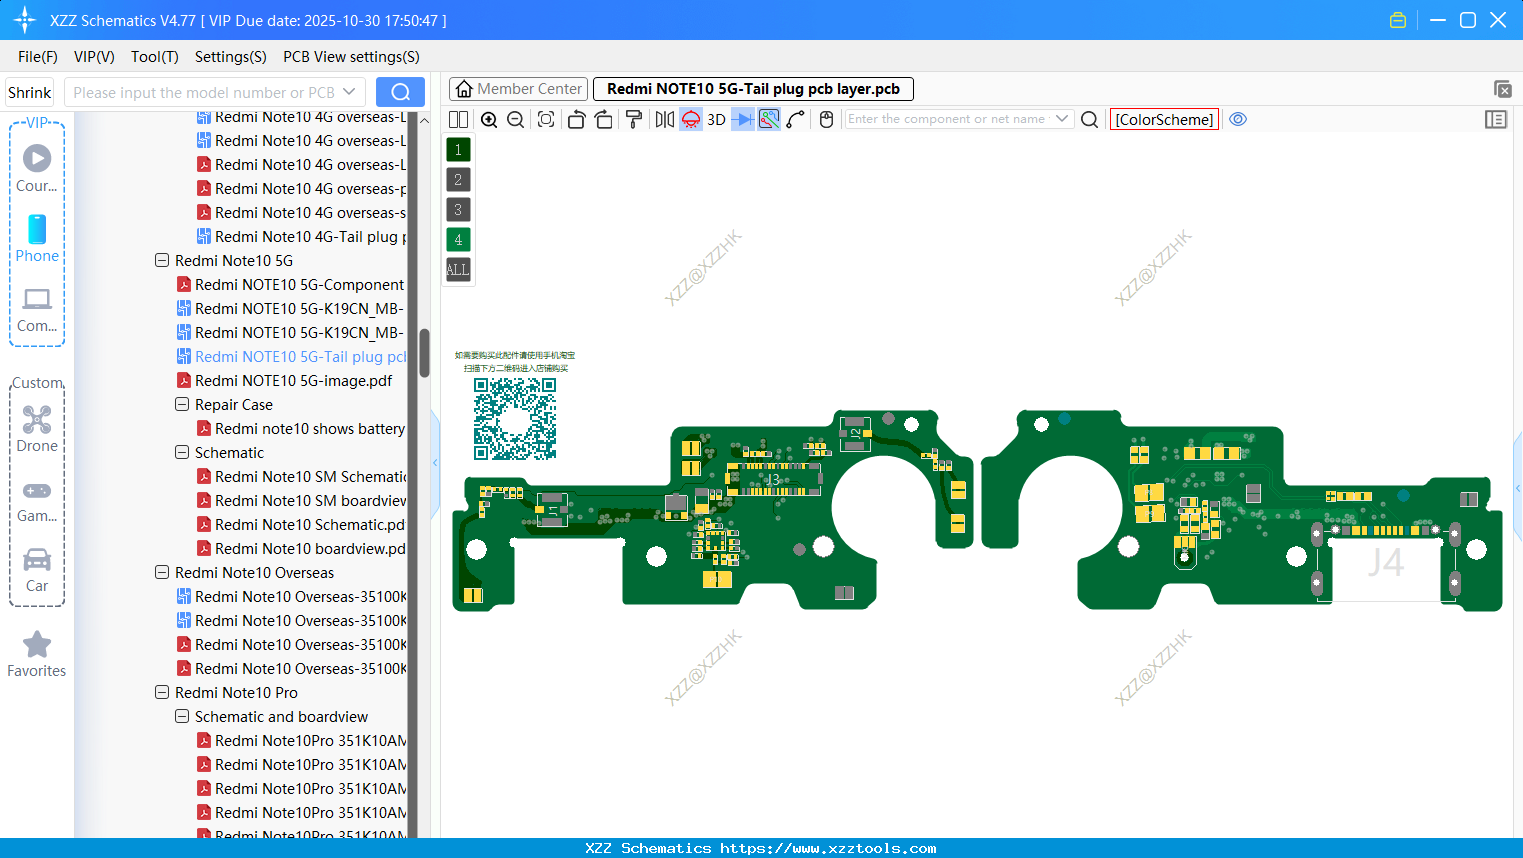Rotate the board counterclockwise
The image size is (1523, 858).
[577, 120]
